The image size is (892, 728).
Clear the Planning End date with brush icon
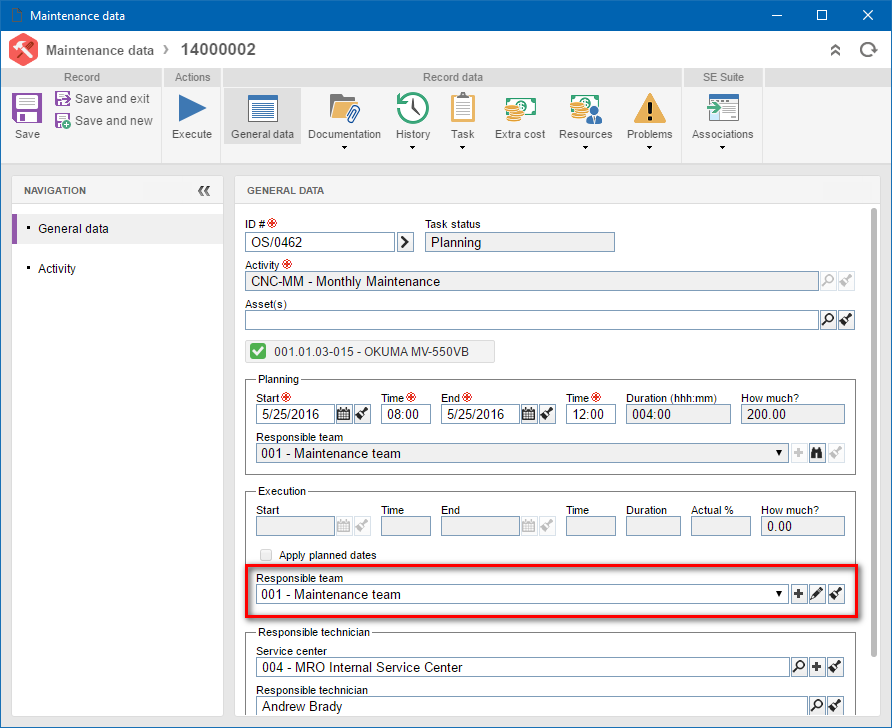click(x=547, y=414)
